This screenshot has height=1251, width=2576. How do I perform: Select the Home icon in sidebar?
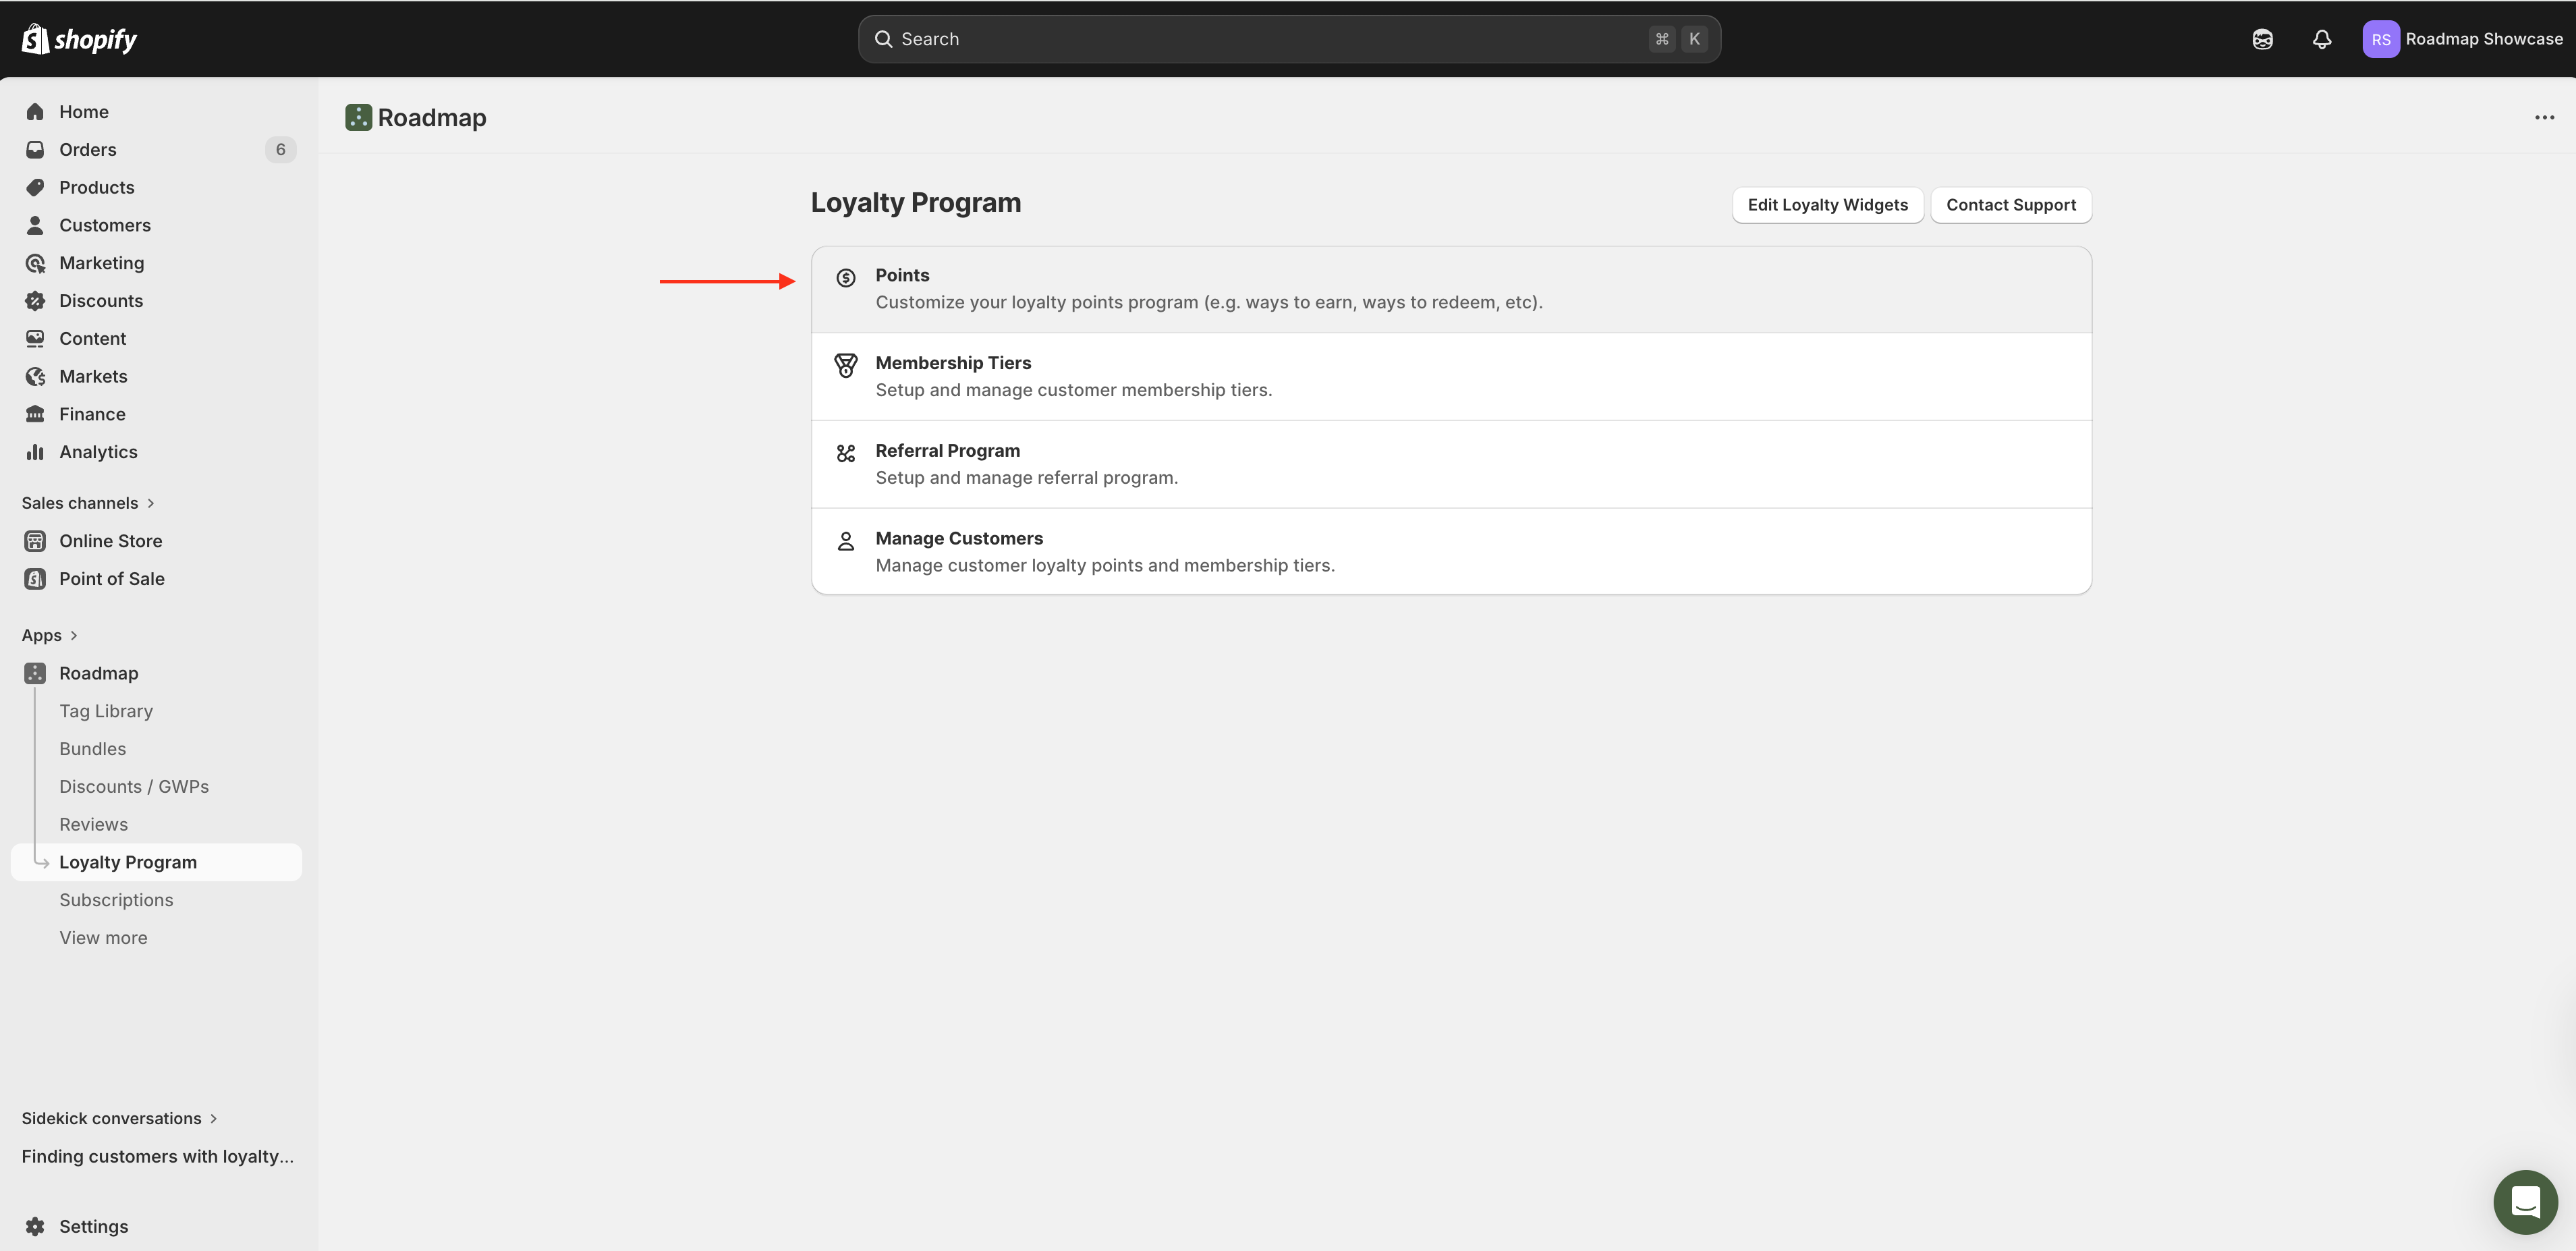point(35,111)
